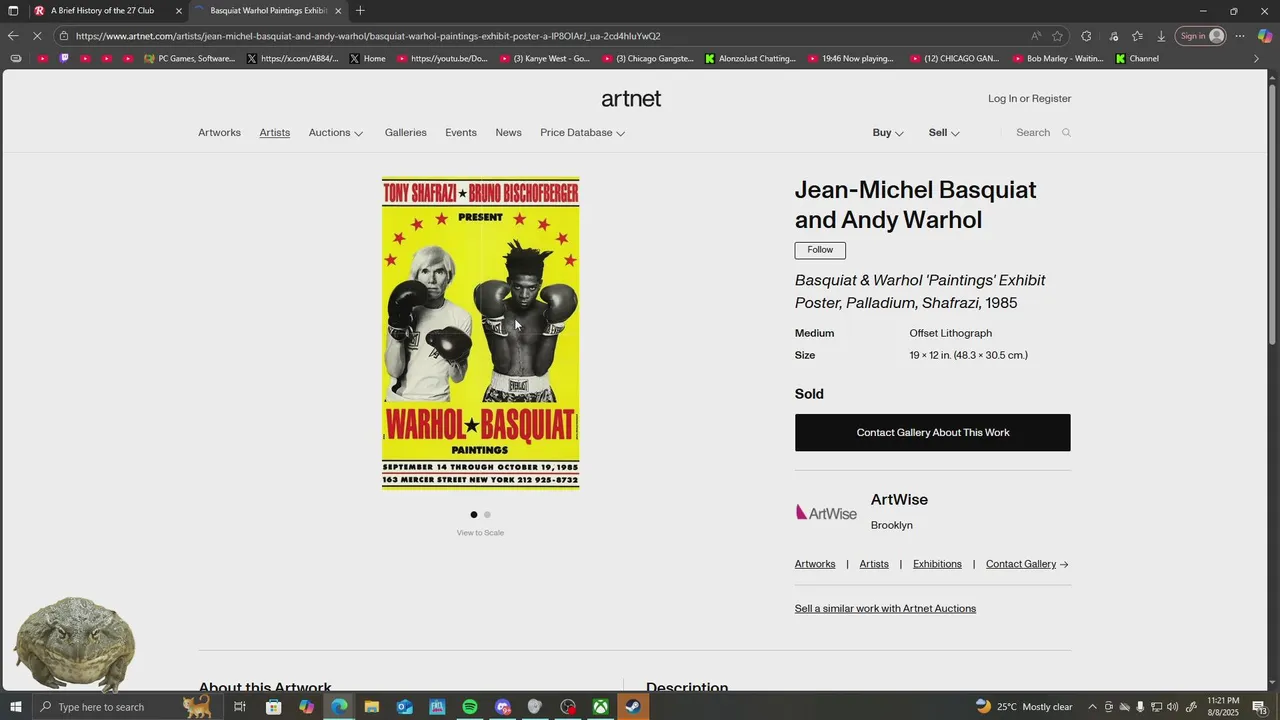Open the Artworks nav item

219,133
